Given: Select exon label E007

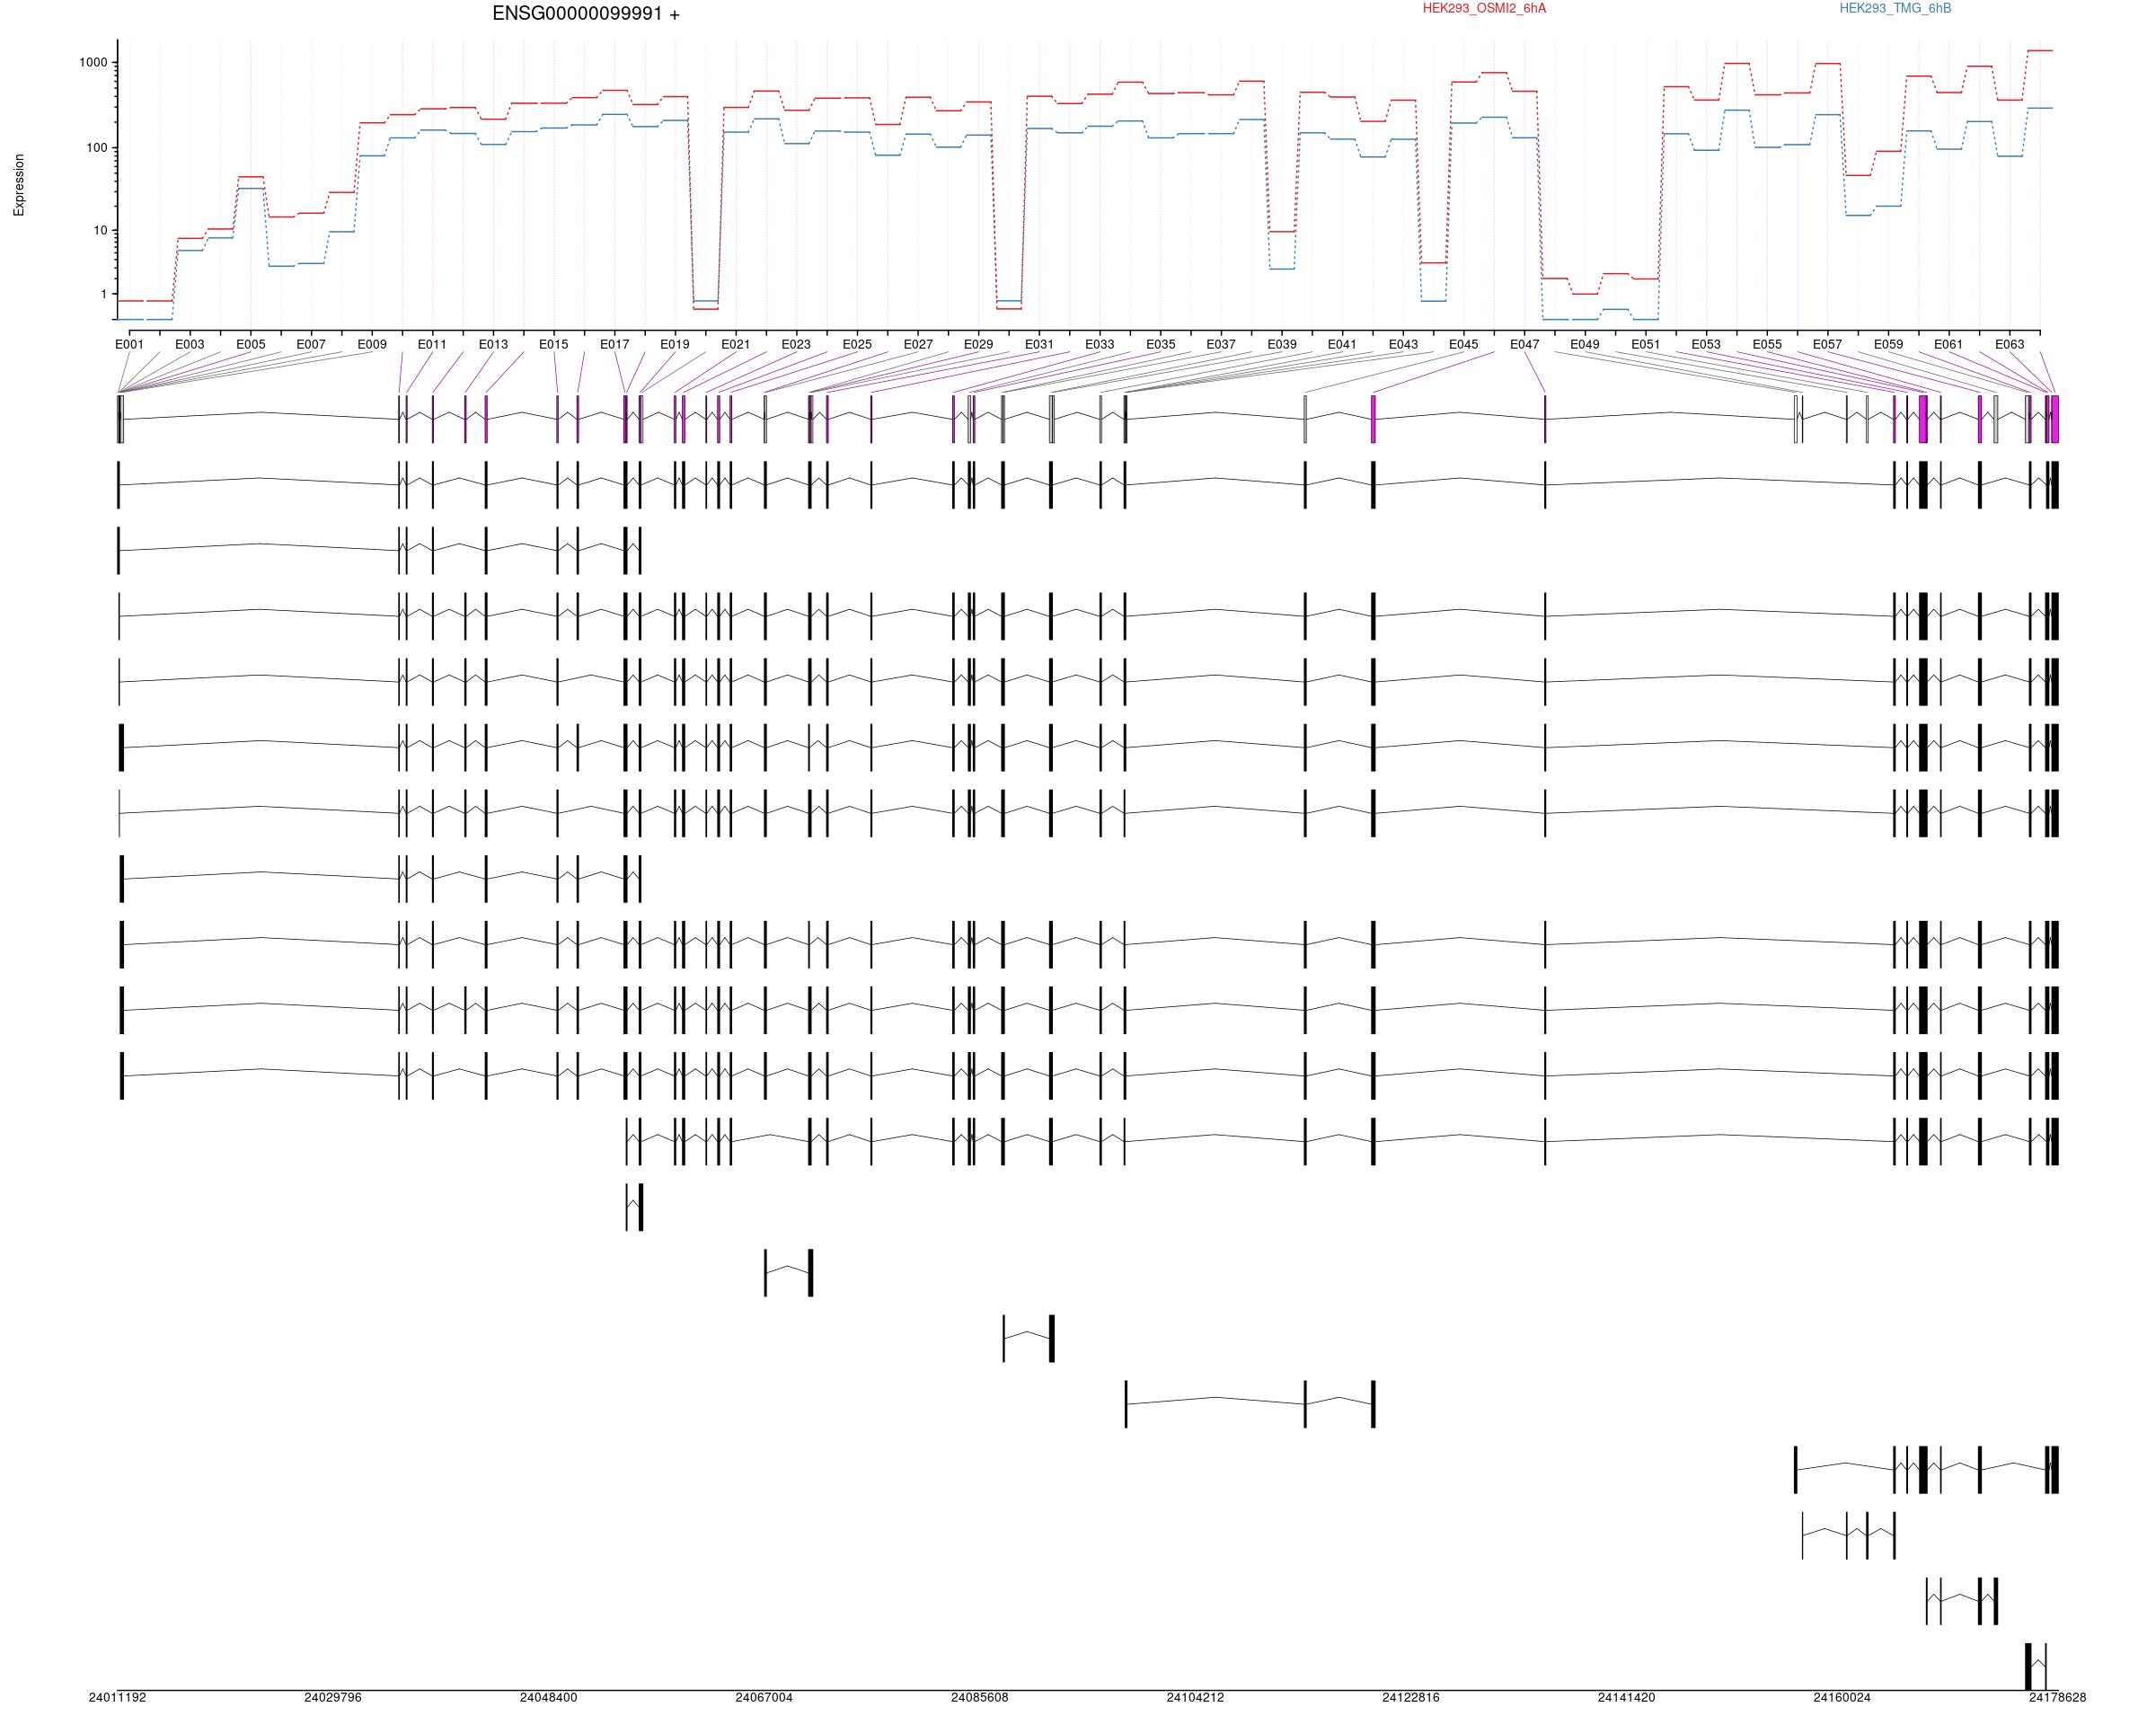Looking at the screenshot, I should (311, 345).
